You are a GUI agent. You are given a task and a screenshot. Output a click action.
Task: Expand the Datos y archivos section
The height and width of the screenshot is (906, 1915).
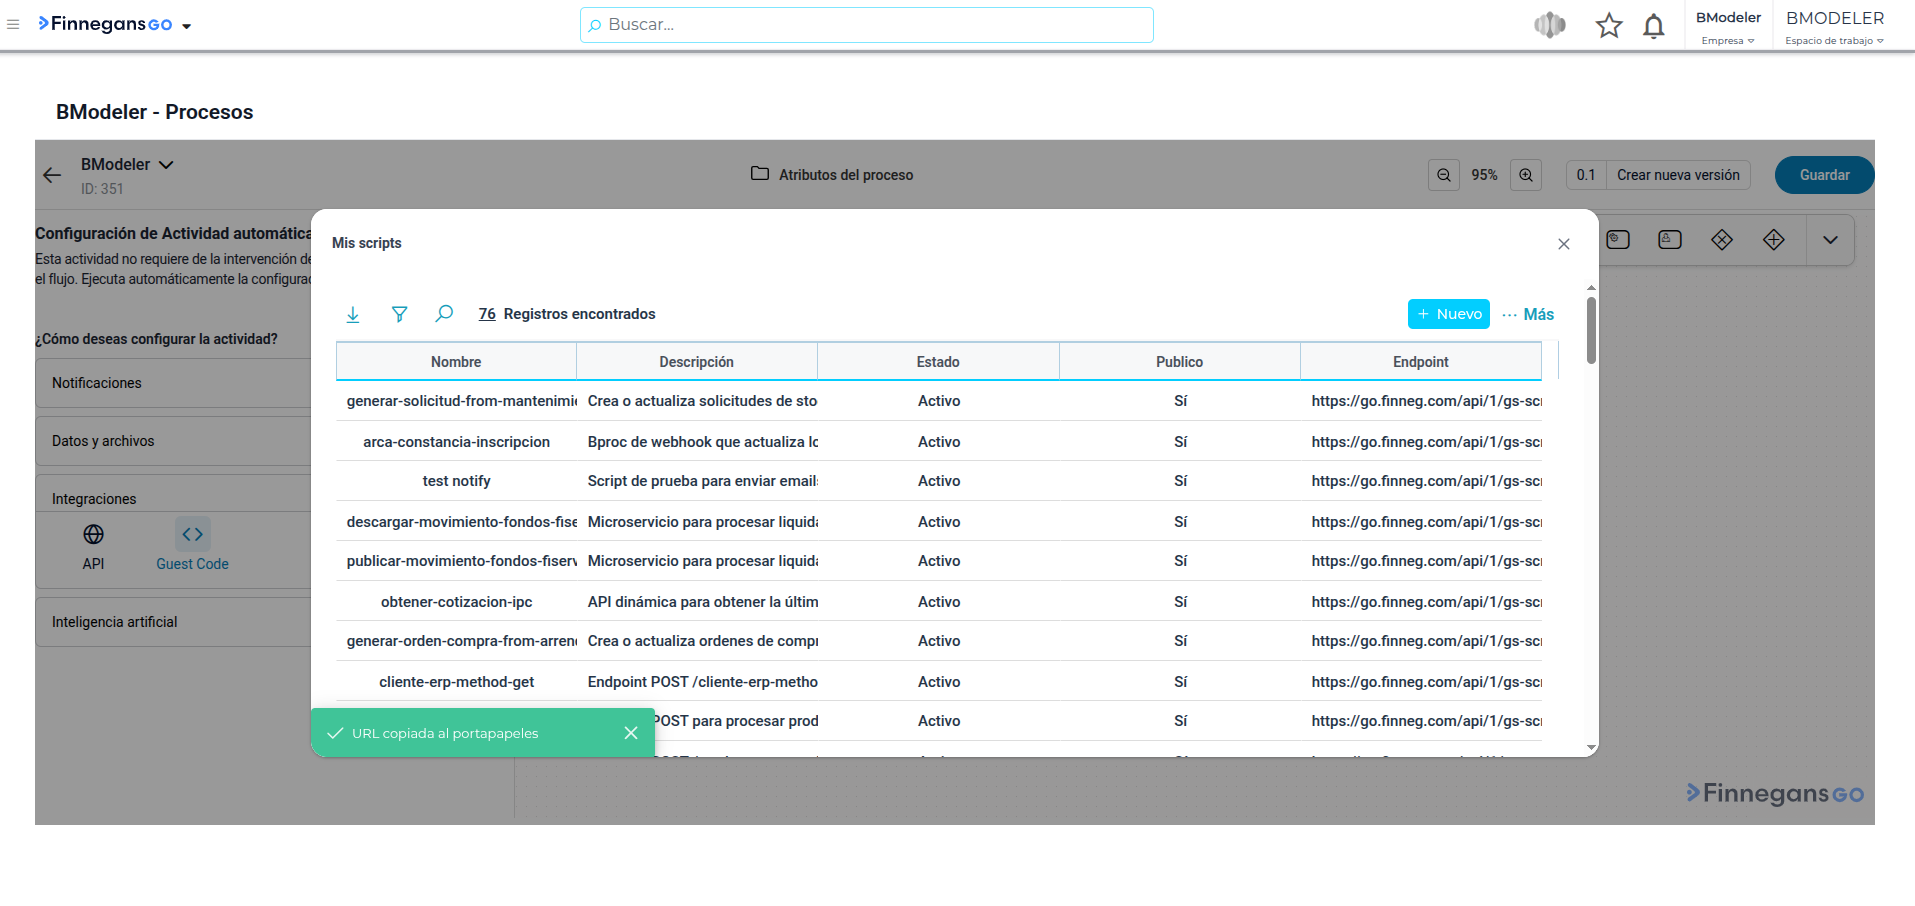pyautogui.click(x=174, y=441)
